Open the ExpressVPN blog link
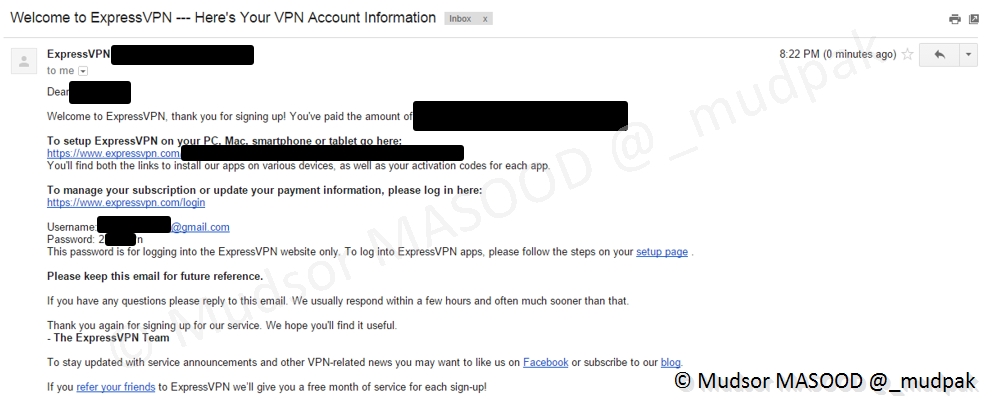 coord(670,362)
